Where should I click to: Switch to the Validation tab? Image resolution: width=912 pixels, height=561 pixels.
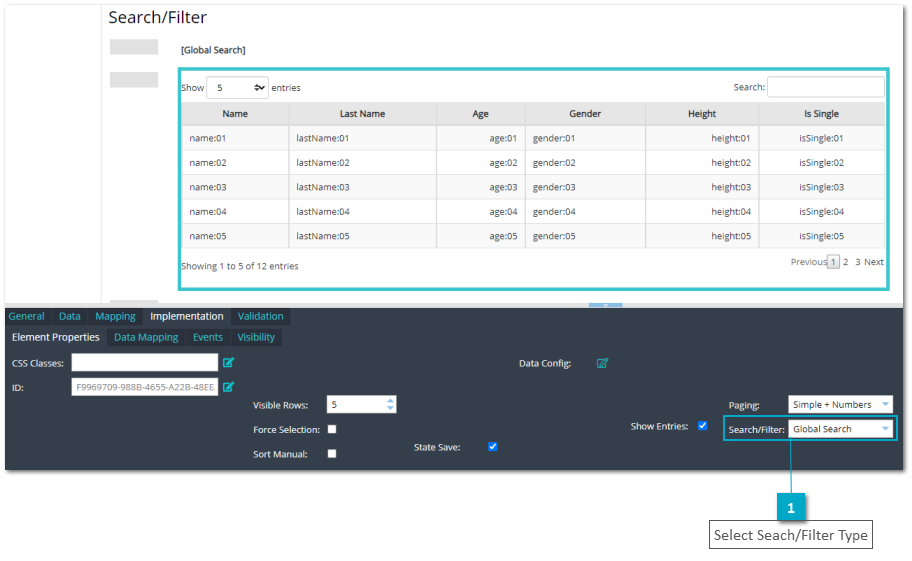[x=261, y=316]
